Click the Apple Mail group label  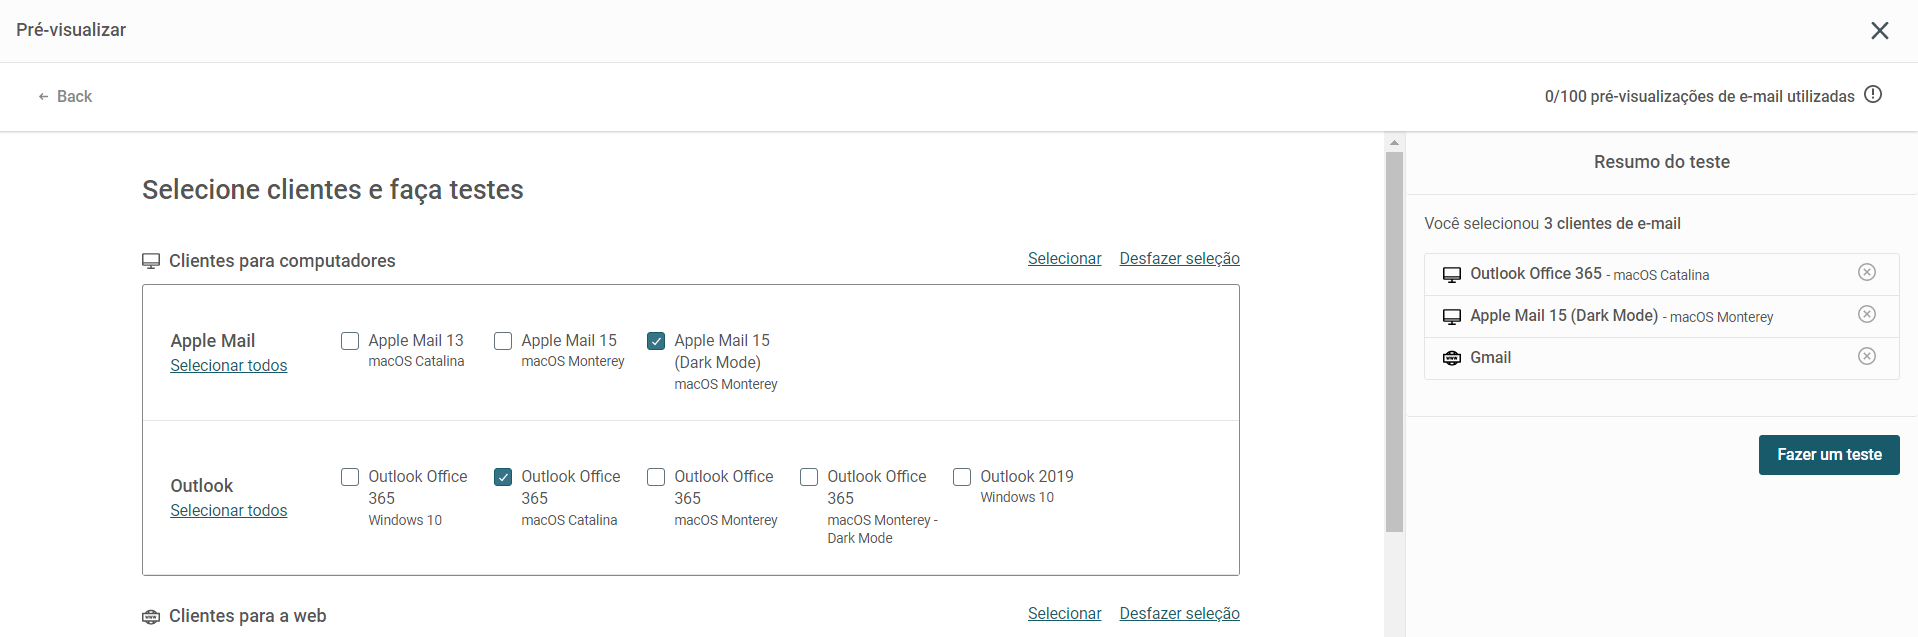[x=213, y=341]
